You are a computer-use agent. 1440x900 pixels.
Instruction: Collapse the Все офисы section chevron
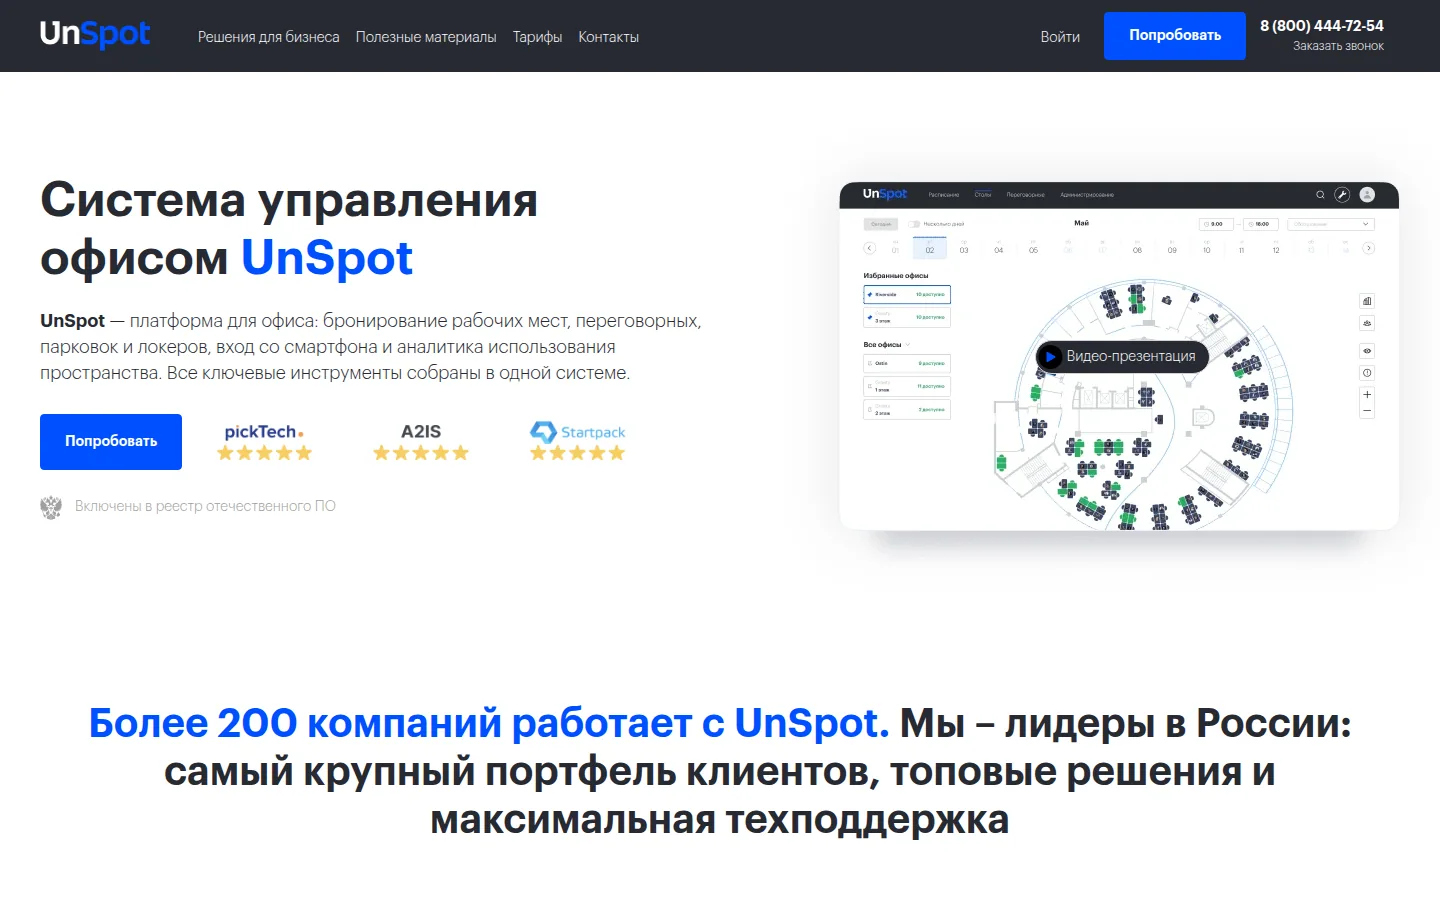[908, 344]
